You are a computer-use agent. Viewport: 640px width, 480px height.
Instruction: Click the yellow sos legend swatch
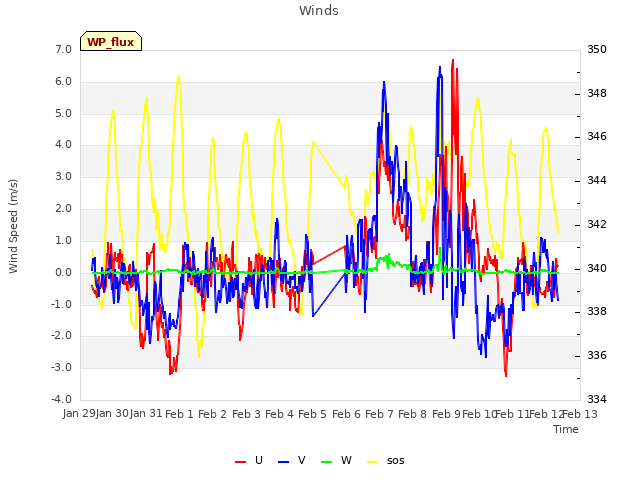[372, 462]
